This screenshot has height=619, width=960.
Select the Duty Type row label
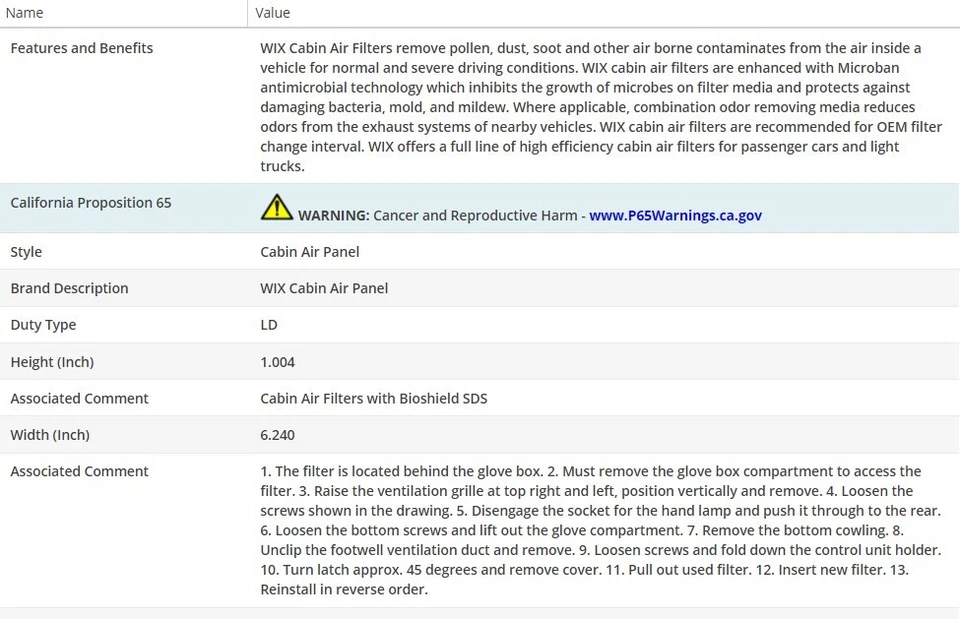43,325
